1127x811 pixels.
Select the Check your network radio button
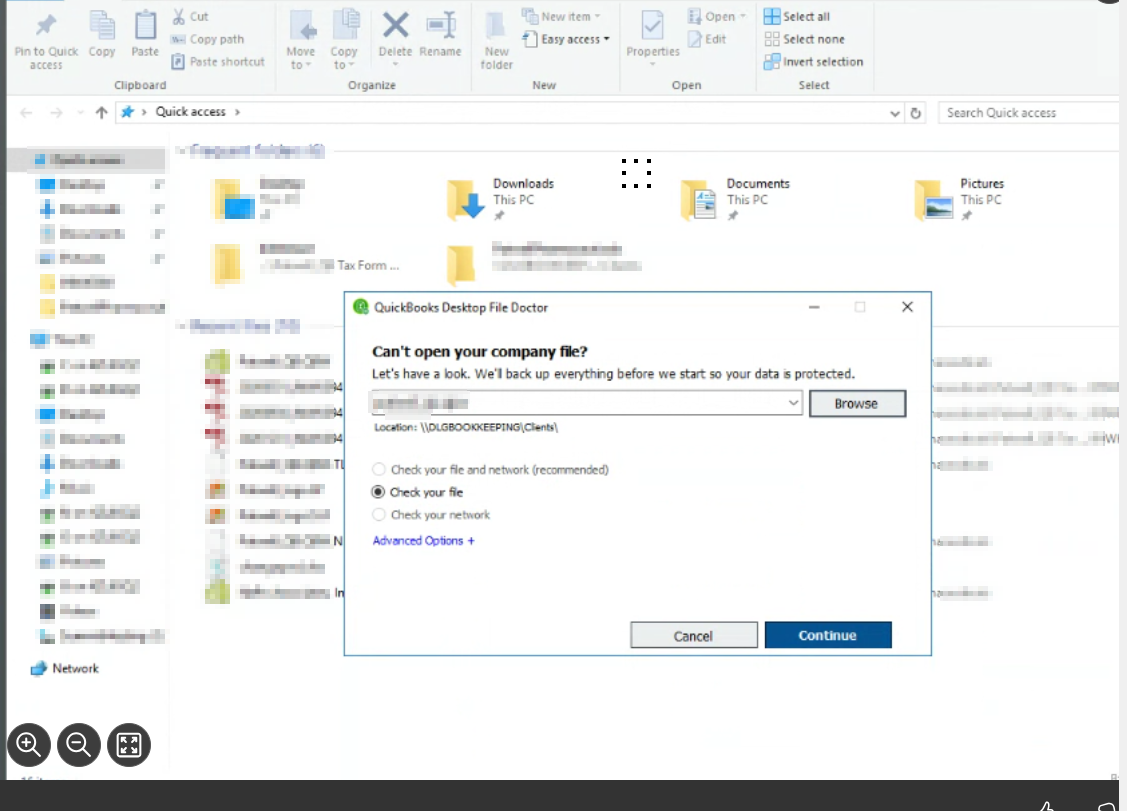click(379, 515)
